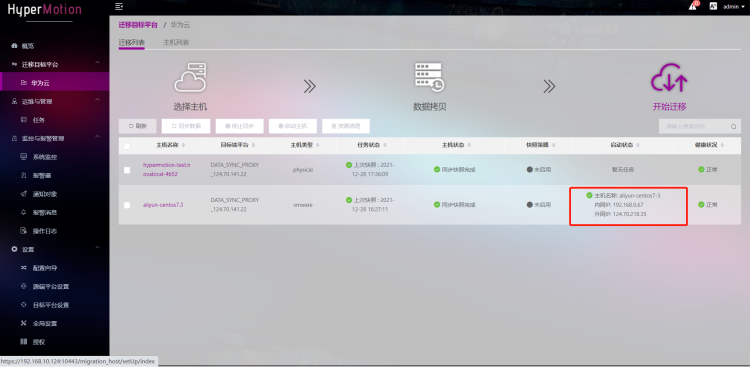This screenshot has width=750, height=367.
Task: Click the 开始迁移 cloud arrows step icon
Action: (669, 78)
